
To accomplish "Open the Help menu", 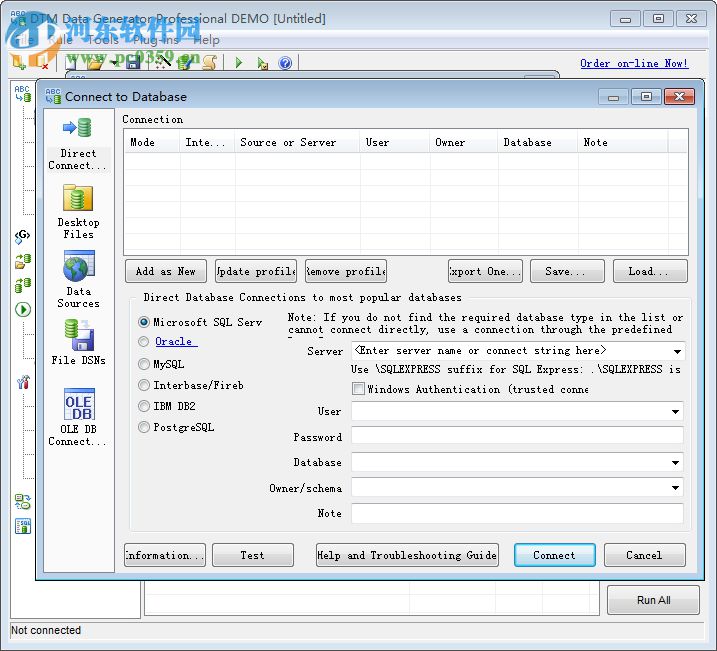I will 206,40.
